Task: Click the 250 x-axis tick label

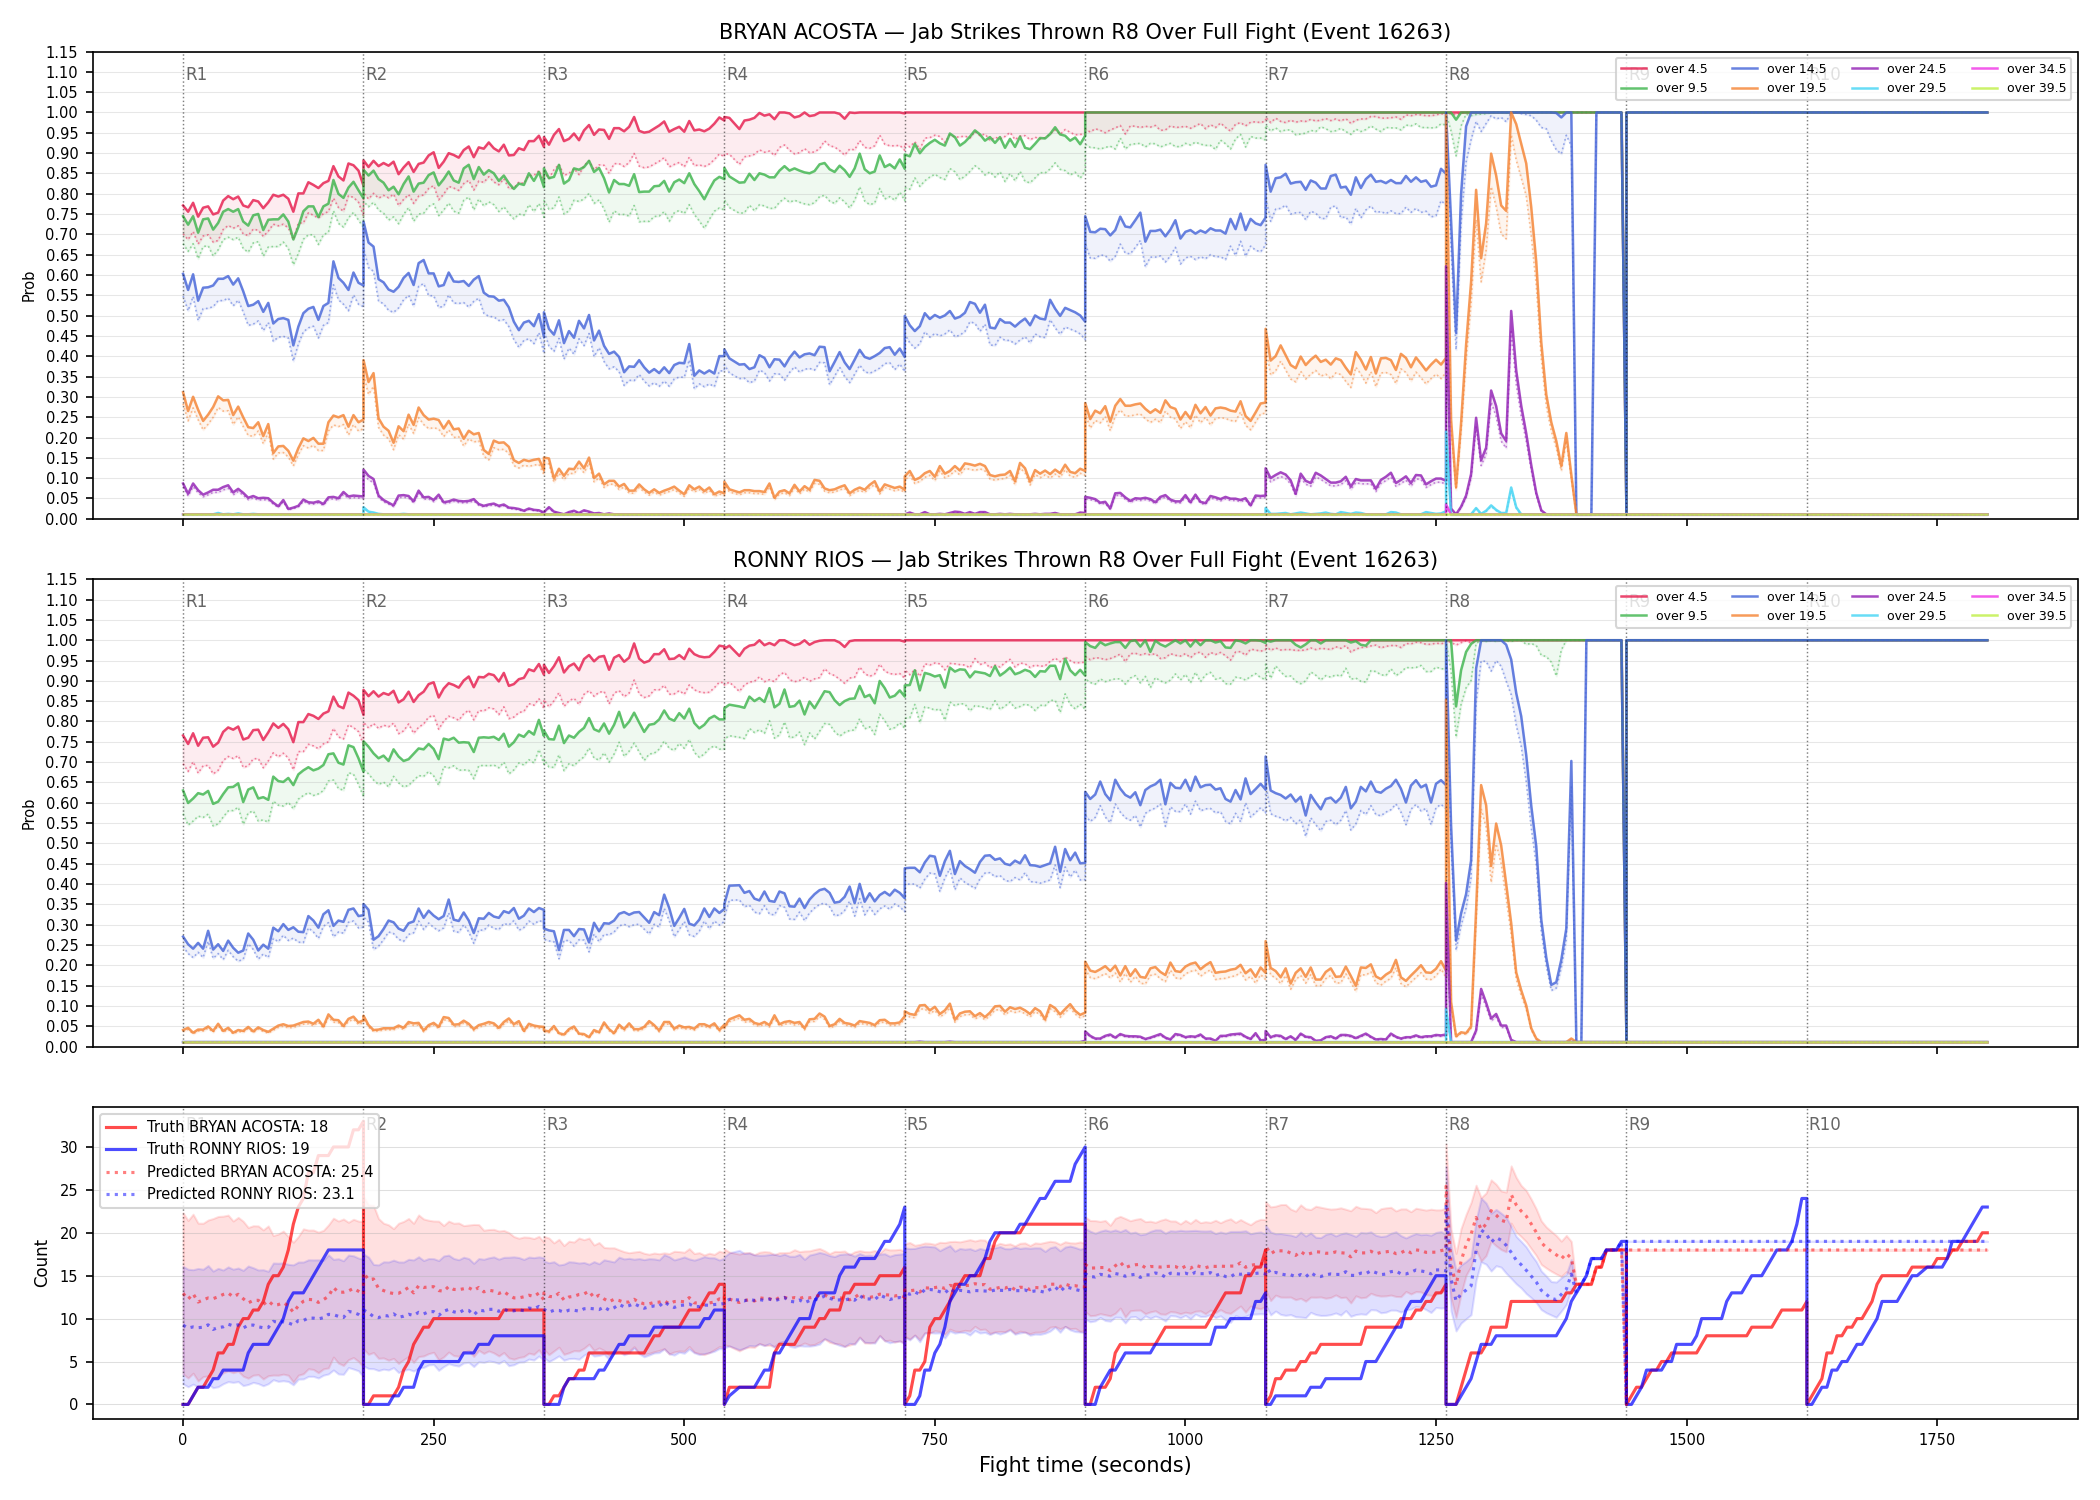Action: pos(433,1440)
